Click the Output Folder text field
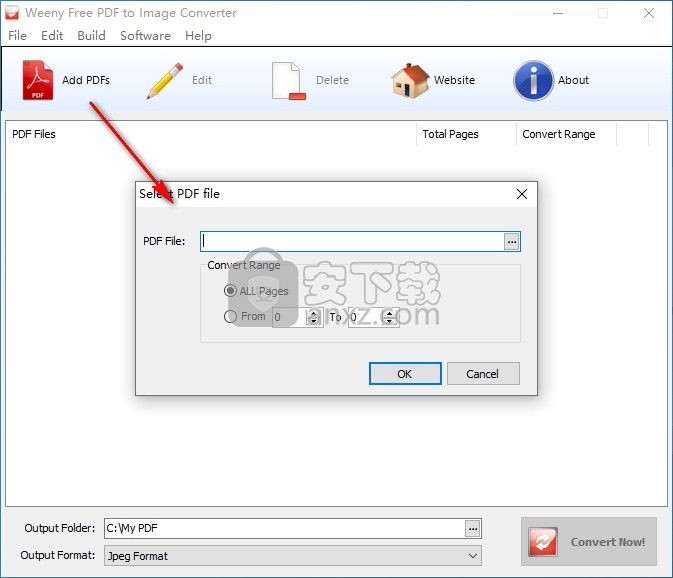This screenshot has width=673, height=578. coord(285,529)
